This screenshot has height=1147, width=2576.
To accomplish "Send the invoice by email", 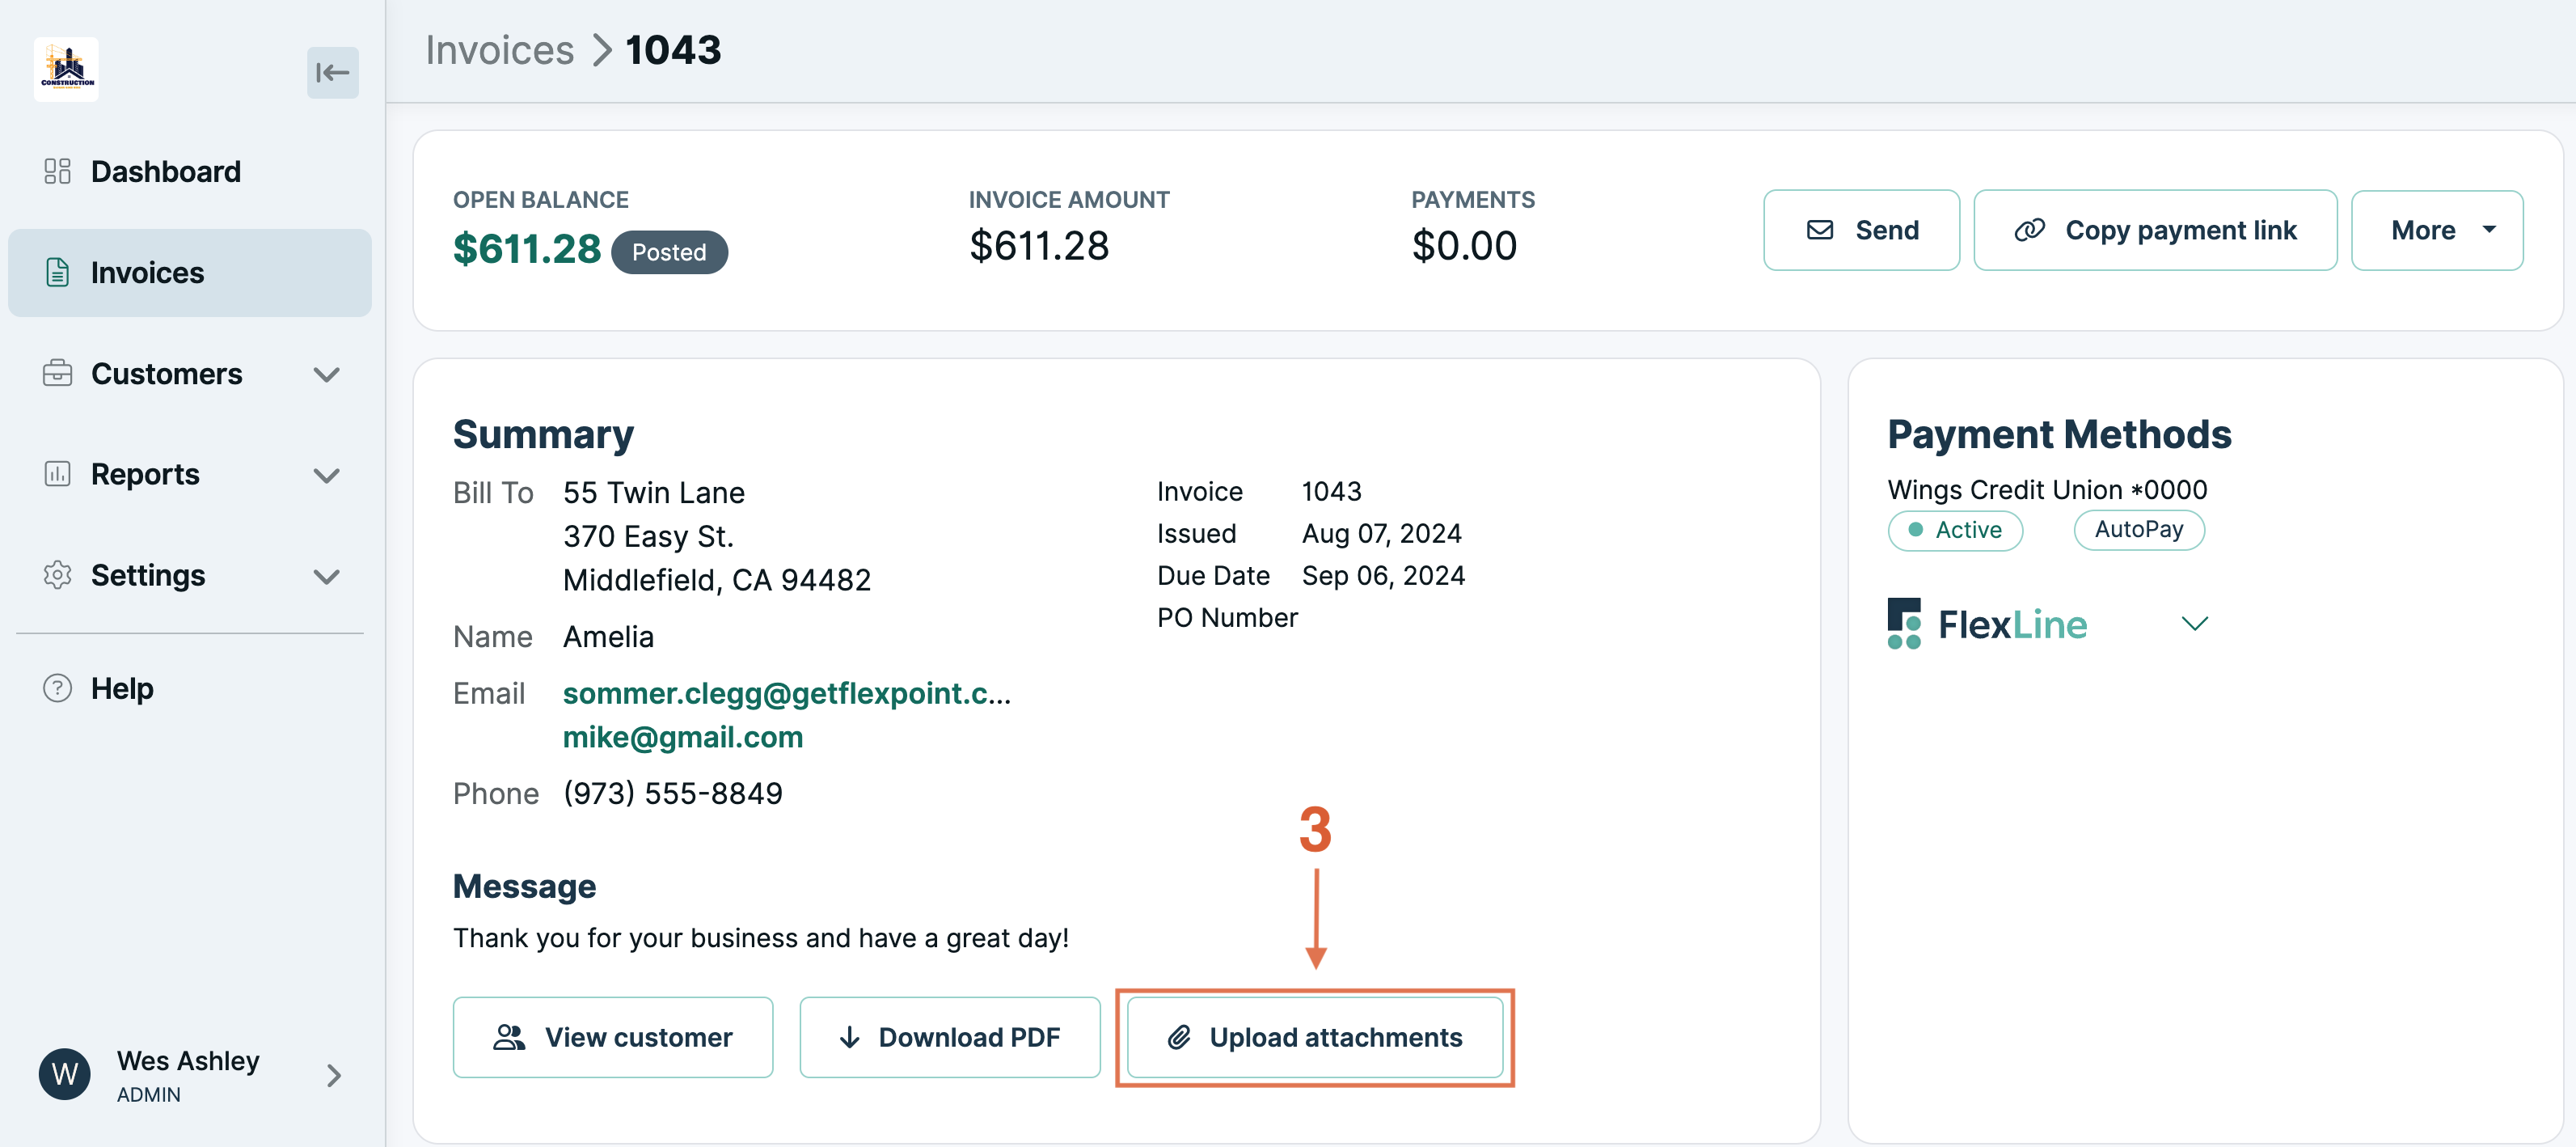I will tap(1861, 230).
